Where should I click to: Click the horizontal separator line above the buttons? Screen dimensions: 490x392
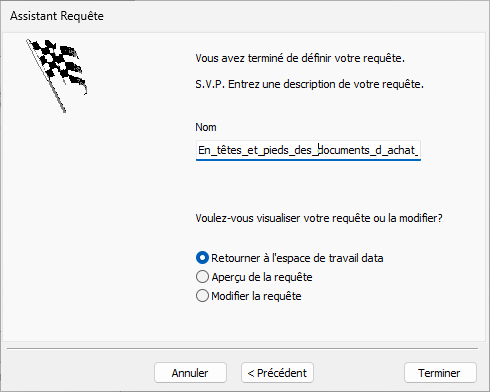242,349
